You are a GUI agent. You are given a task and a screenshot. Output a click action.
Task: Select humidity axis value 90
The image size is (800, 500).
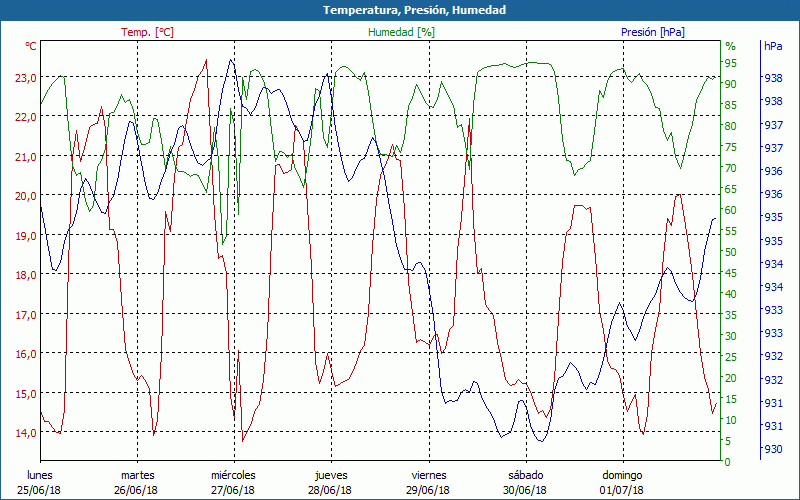pyautogui.click(x=731, y=84)
